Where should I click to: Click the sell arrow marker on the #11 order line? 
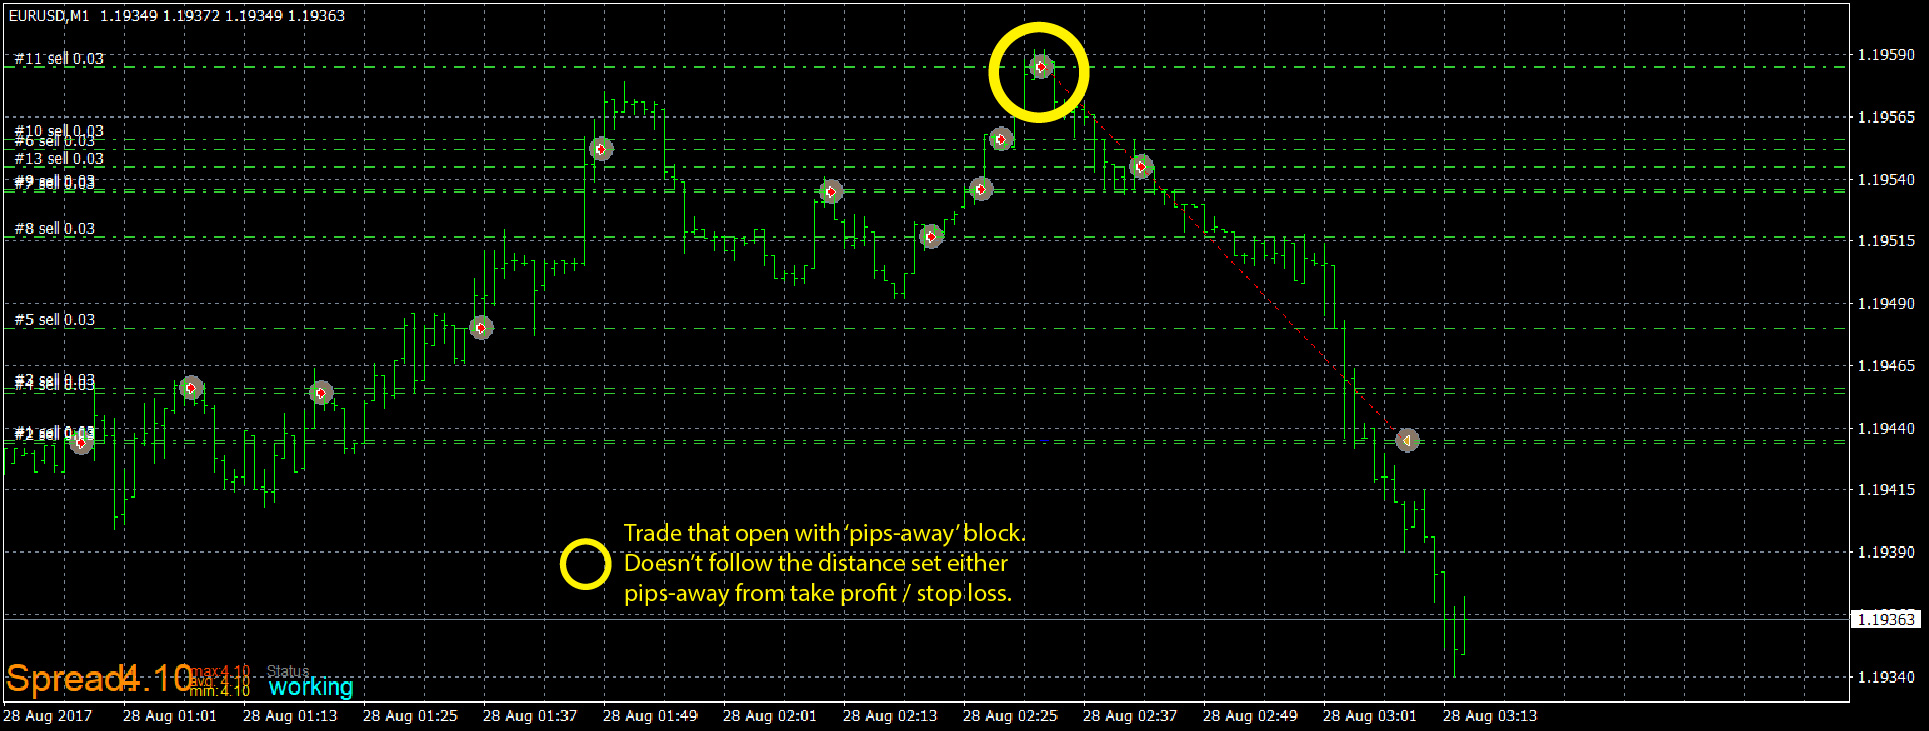pyautogui.click(x=1041, y=67)
